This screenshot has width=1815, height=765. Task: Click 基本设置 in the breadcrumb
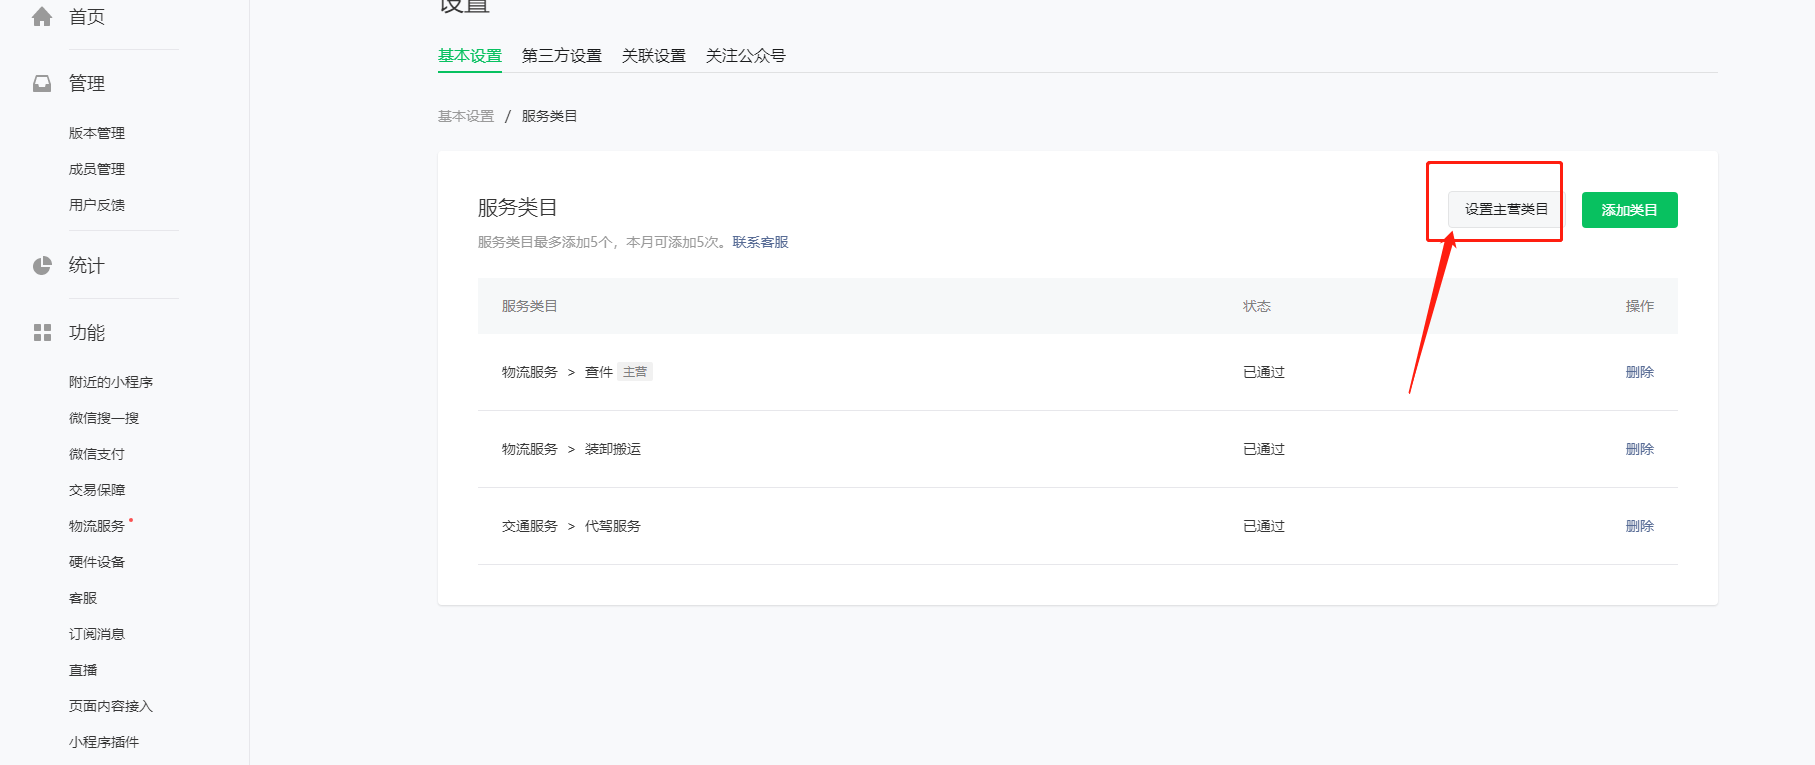[x=466, y=116]
